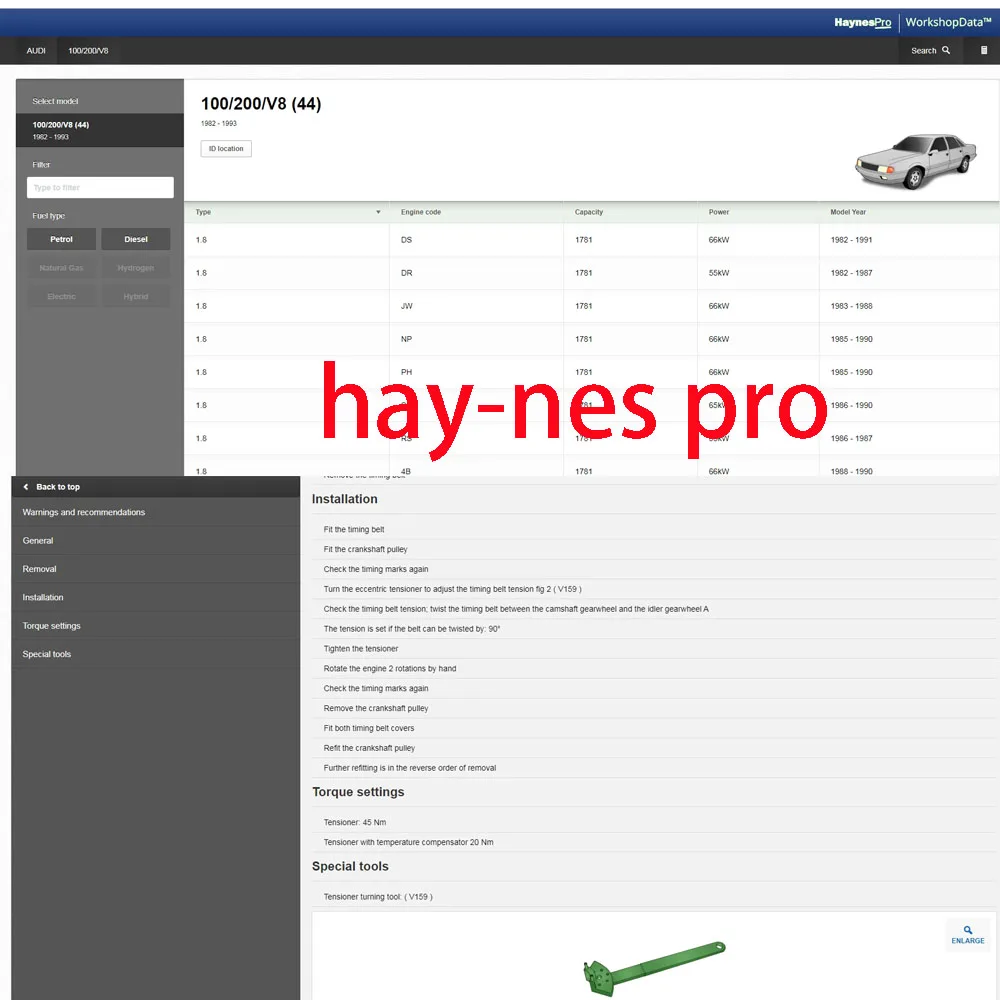Click the Audi sedan illustration
Image resolution: width=1000 pixels, height=1000 pixels.
(916, 158)
